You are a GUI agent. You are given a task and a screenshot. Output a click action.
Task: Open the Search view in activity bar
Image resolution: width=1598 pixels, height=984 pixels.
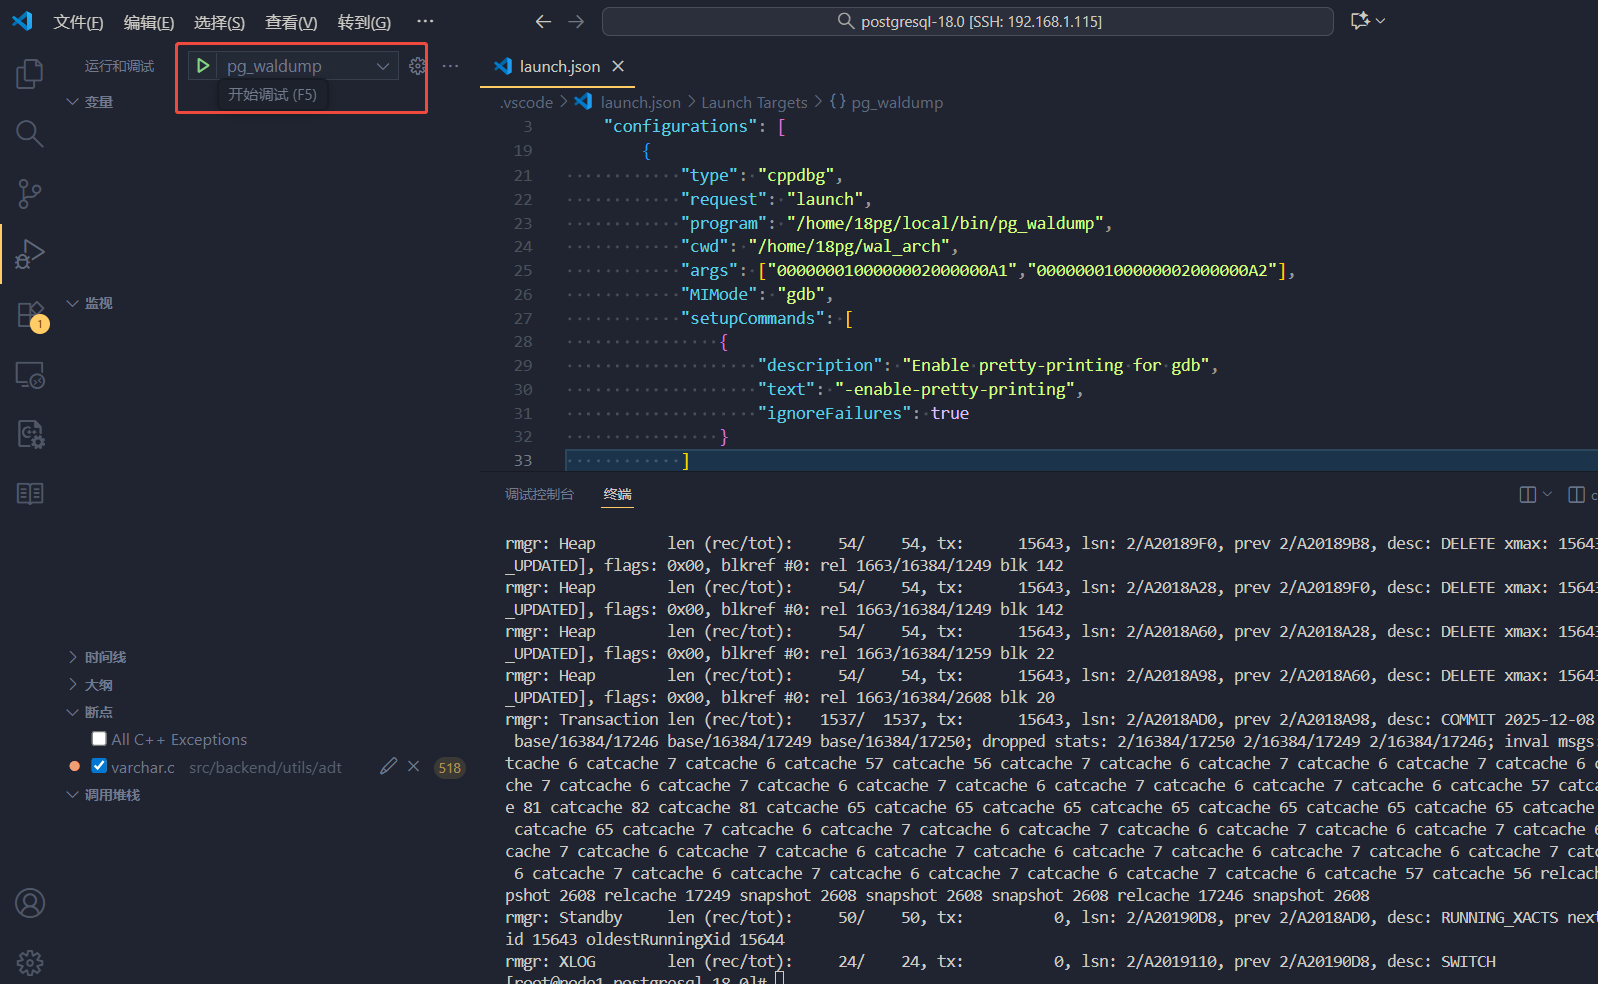30,133
